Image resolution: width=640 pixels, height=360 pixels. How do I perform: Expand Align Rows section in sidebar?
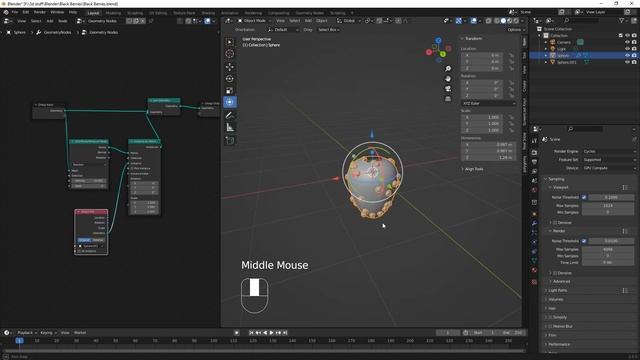(x=473, y=169)
